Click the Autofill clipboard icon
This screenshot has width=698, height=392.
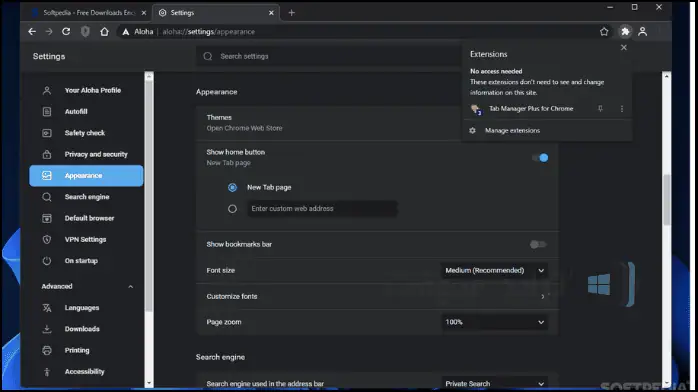tap(47, 112)
